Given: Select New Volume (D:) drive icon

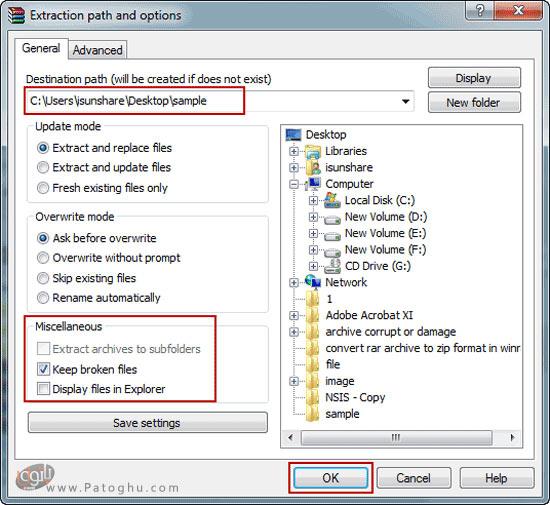Looking at the screenshot, I should point(332,218).
